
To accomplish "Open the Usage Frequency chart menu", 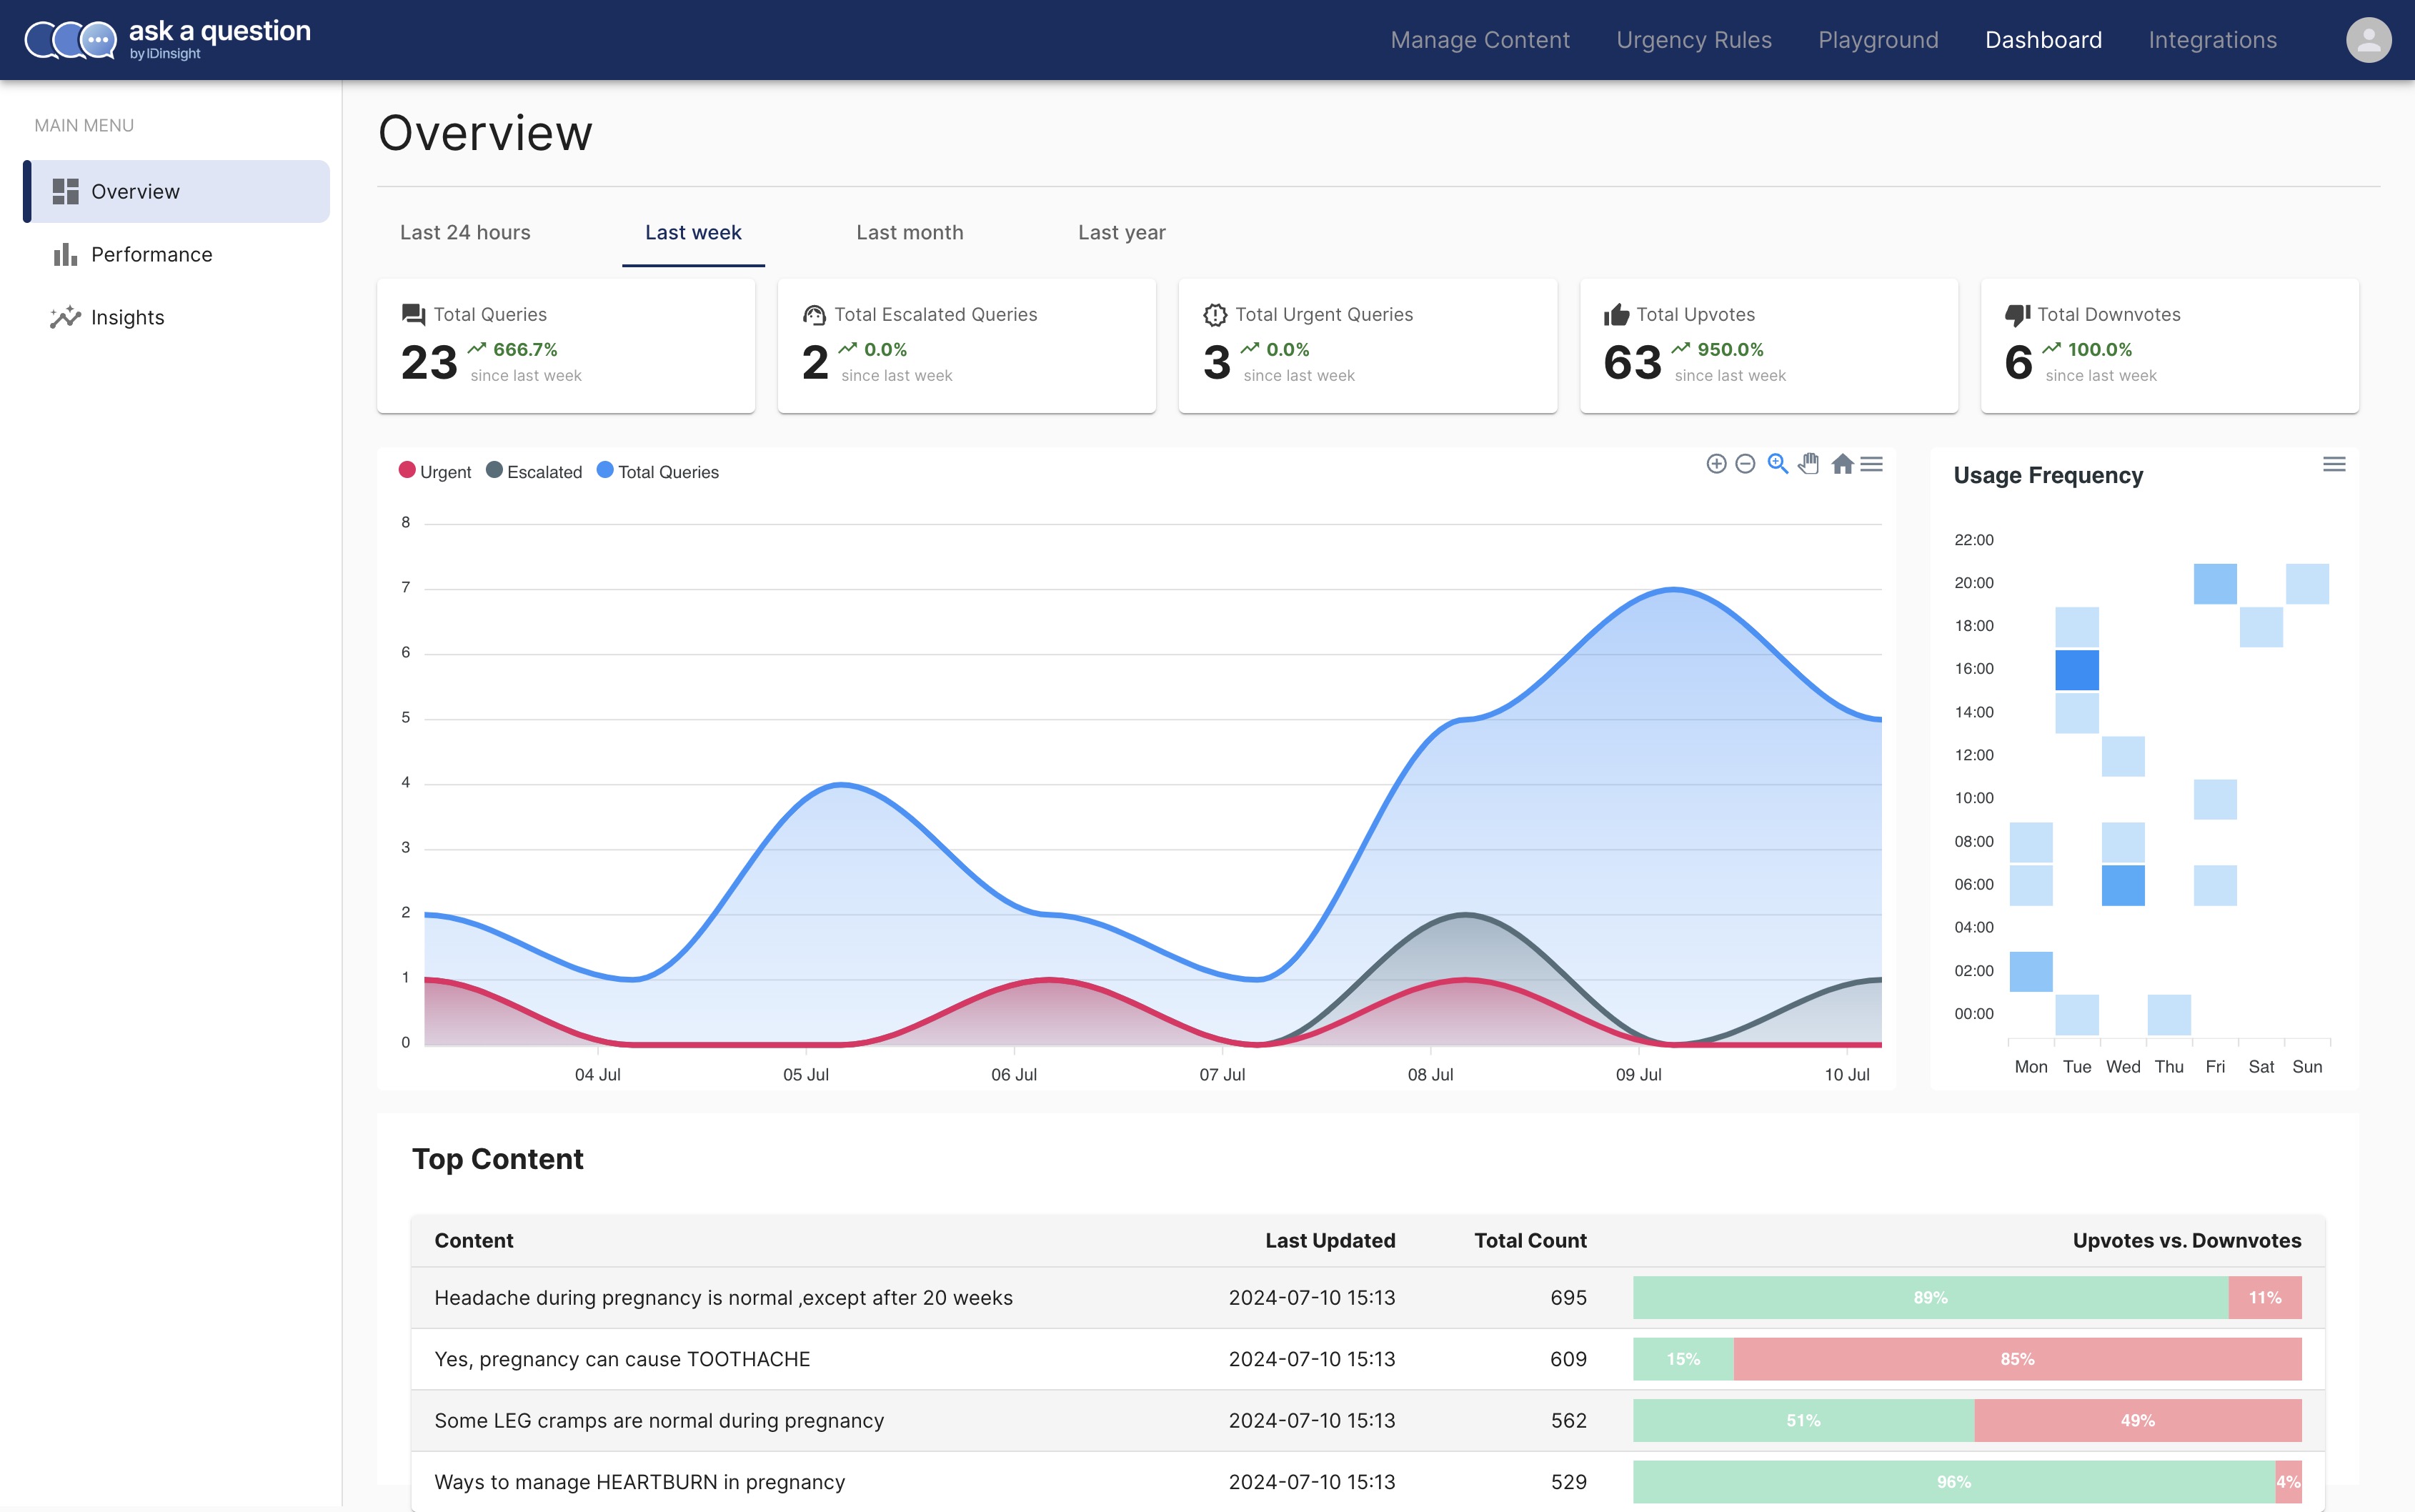I will coord(2333,464).
